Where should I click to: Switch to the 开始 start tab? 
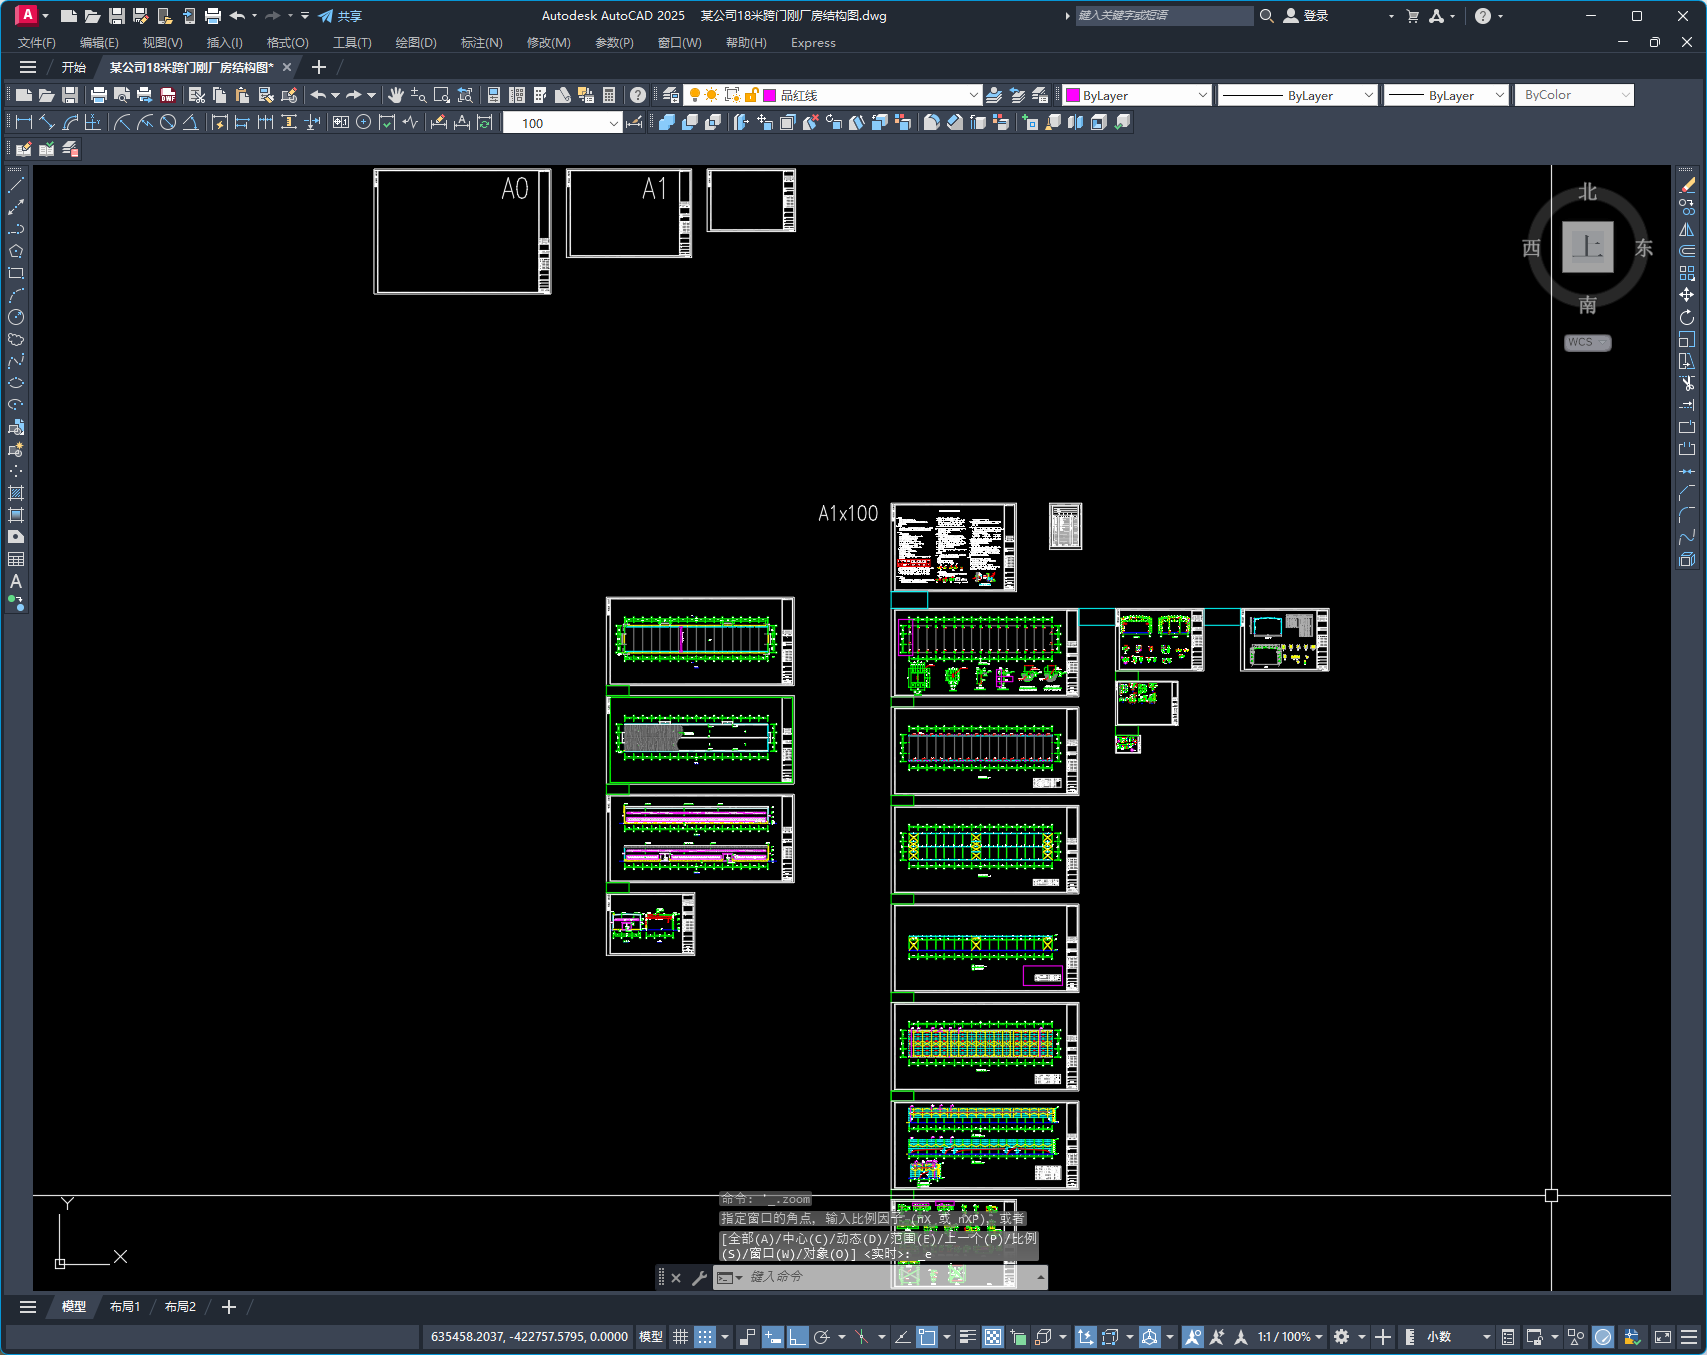tap(74, 67)
